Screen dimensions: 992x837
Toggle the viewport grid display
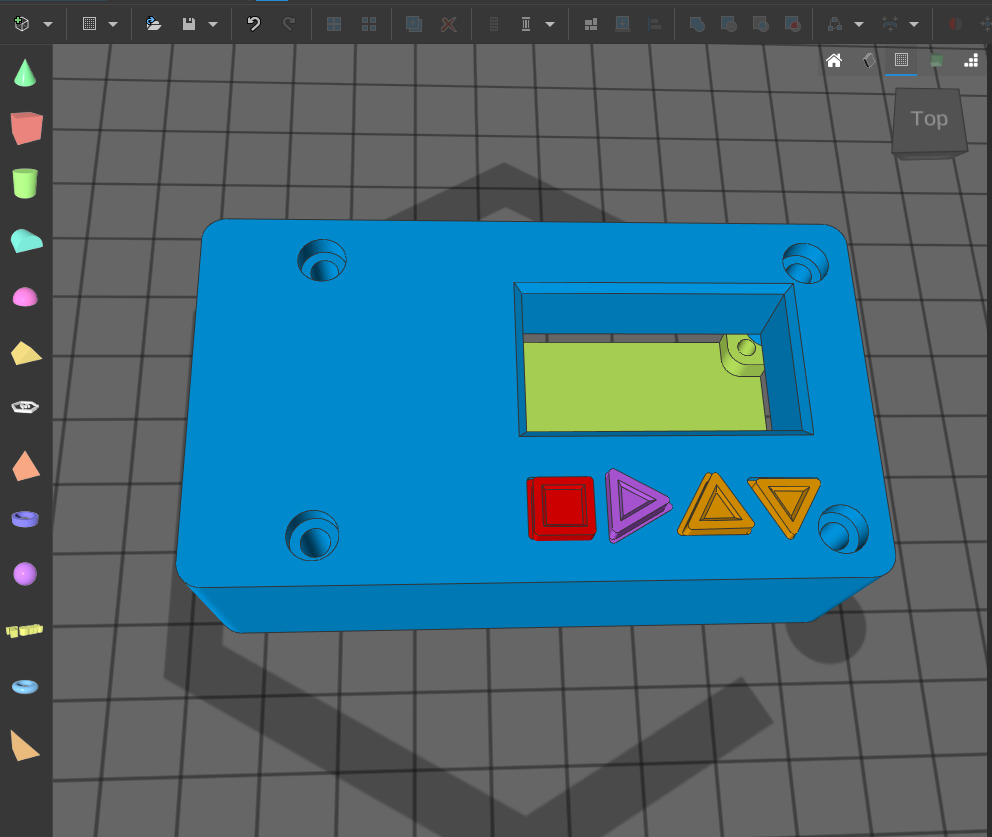(902, 60)
